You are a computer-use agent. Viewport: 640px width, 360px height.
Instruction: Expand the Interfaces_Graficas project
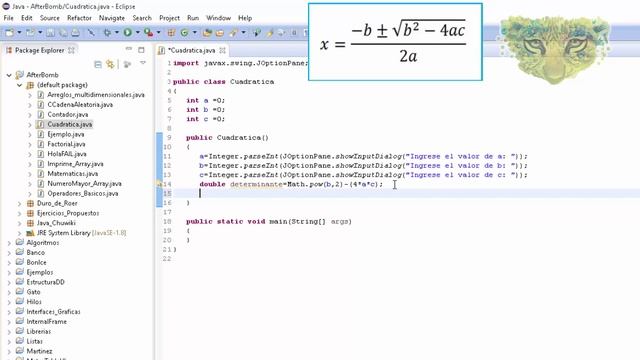[x=9, y=312]
